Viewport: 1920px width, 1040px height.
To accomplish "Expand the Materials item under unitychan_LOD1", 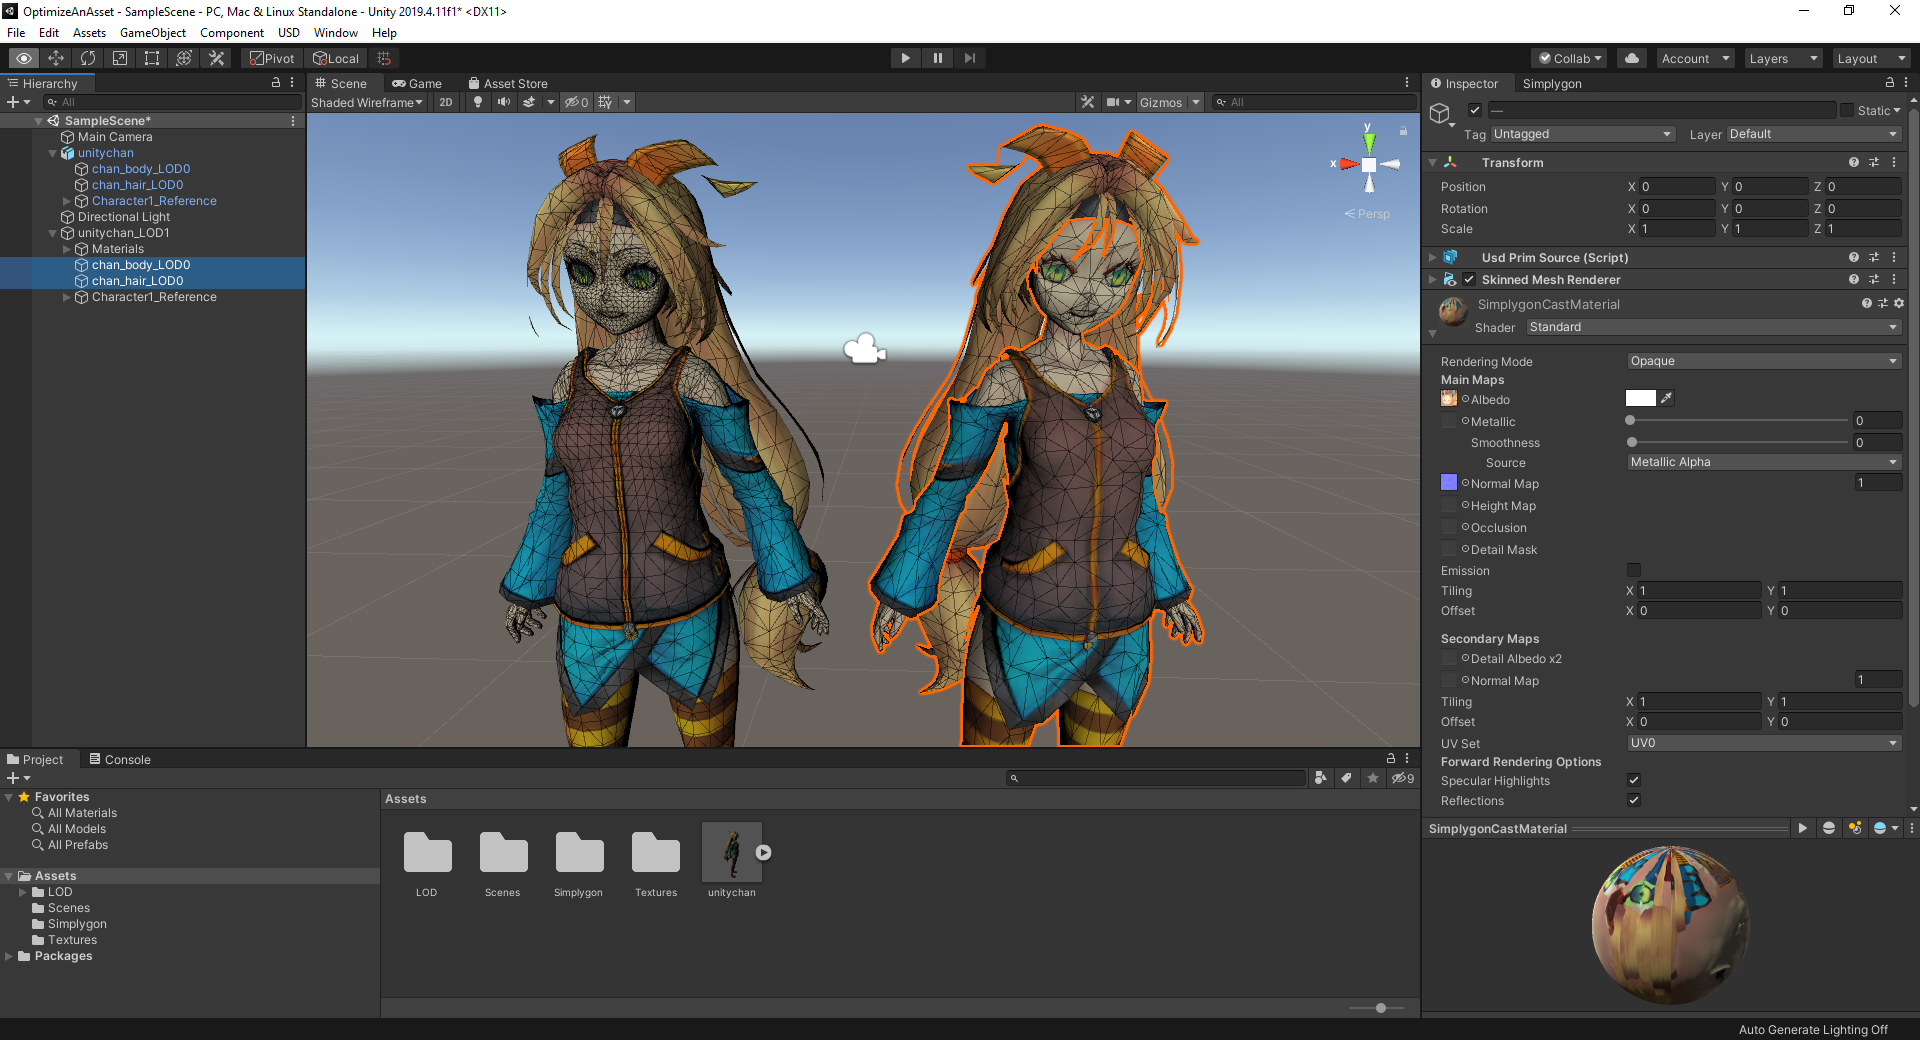I will coord(65,248).
